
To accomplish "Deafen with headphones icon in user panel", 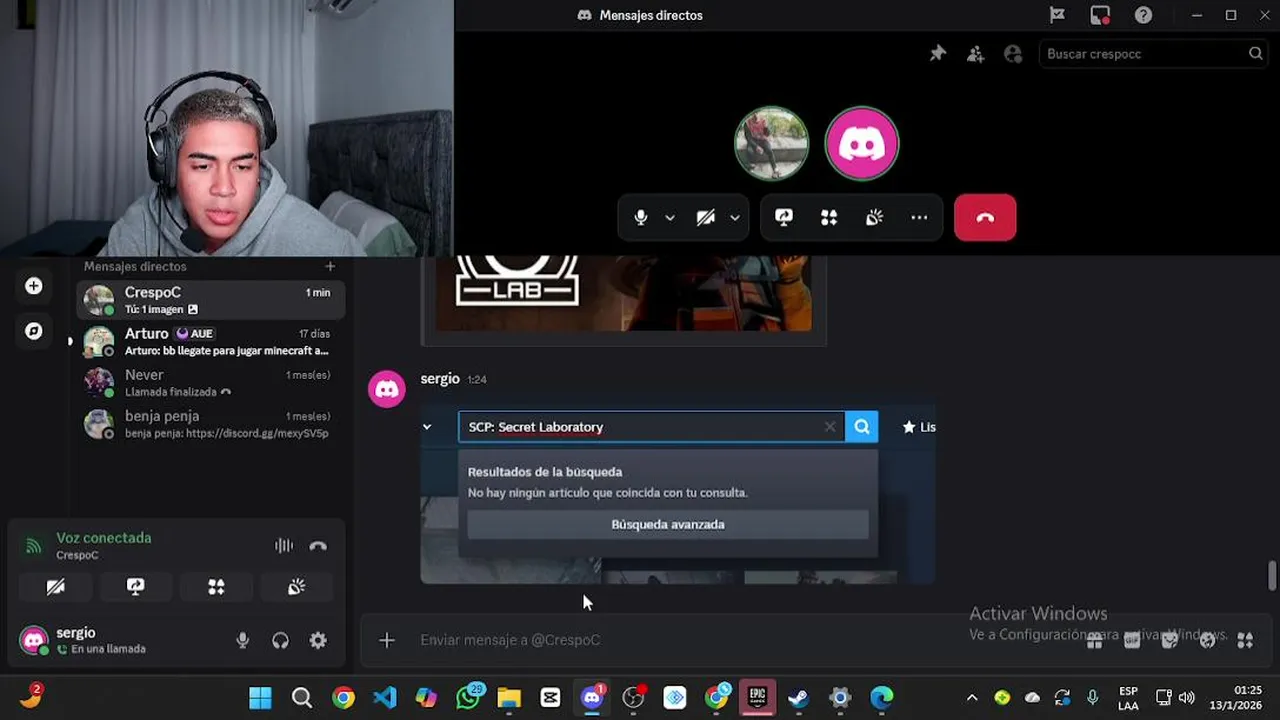I will point(280,641).
